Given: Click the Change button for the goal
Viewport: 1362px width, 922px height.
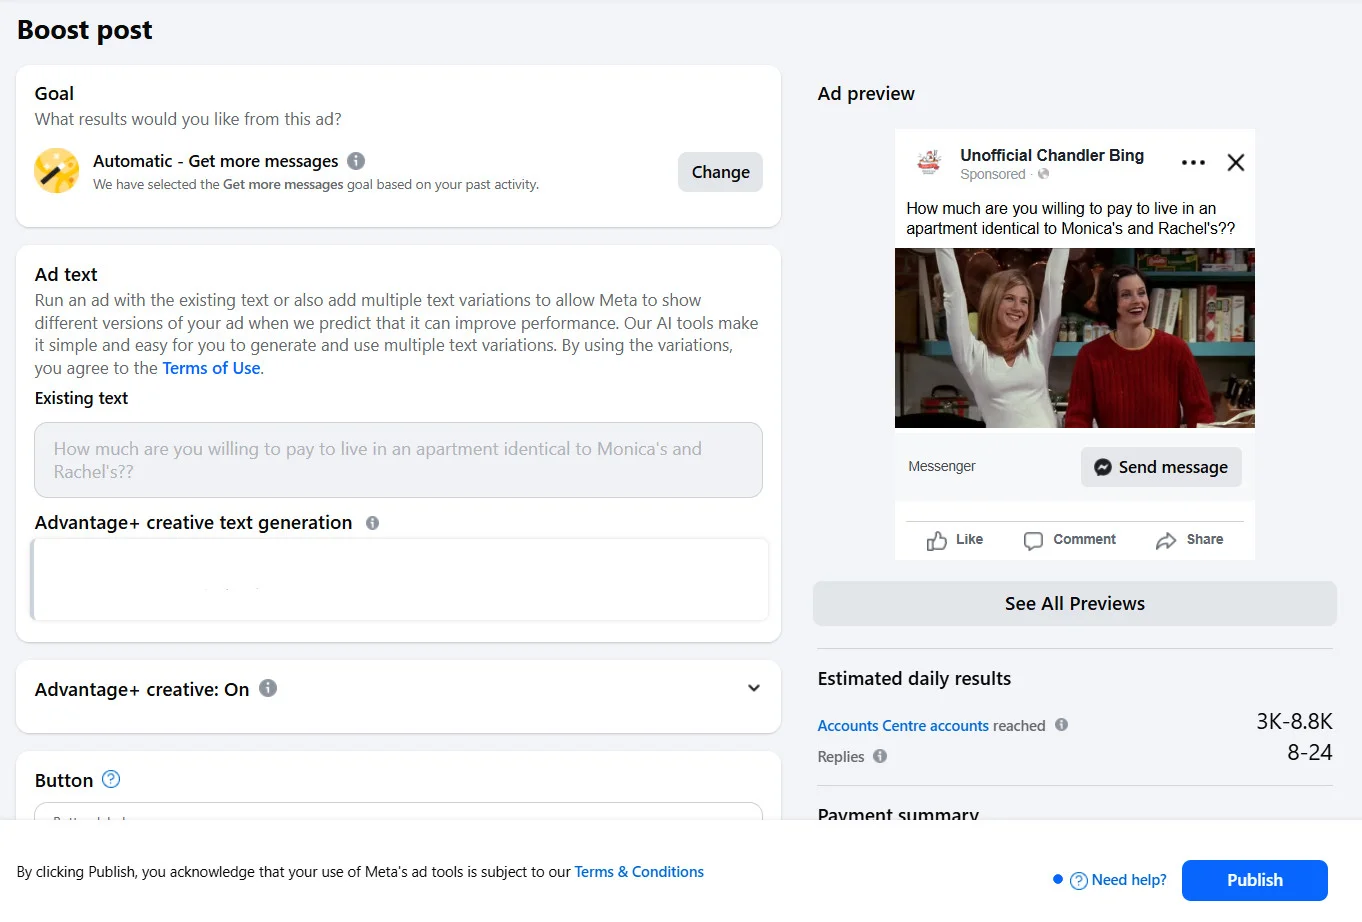Looking at the screenshot, I should tap(720, 172).
